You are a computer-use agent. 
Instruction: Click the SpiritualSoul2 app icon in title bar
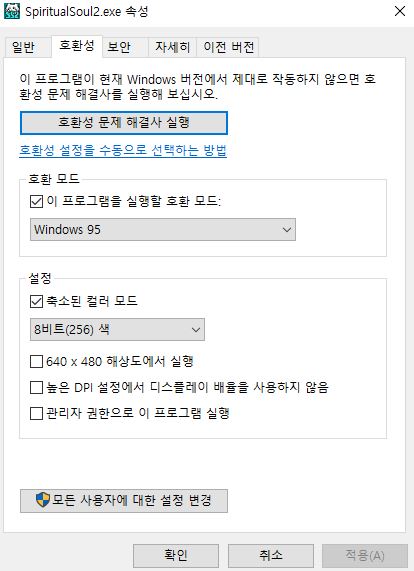[x=12, y=11]
